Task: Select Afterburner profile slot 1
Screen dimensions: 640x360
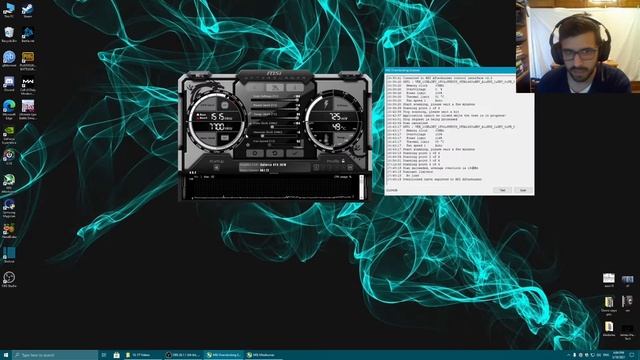Action: coord(316,167)
